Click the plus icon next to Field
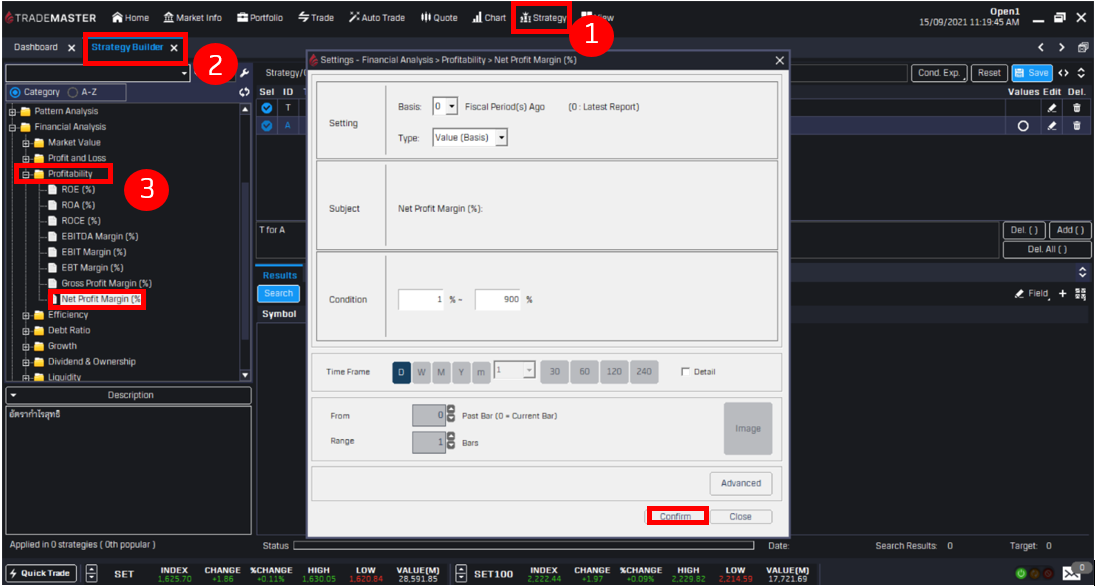The width and height of the screenshot is (1096, 586). tap(1063, 293)
